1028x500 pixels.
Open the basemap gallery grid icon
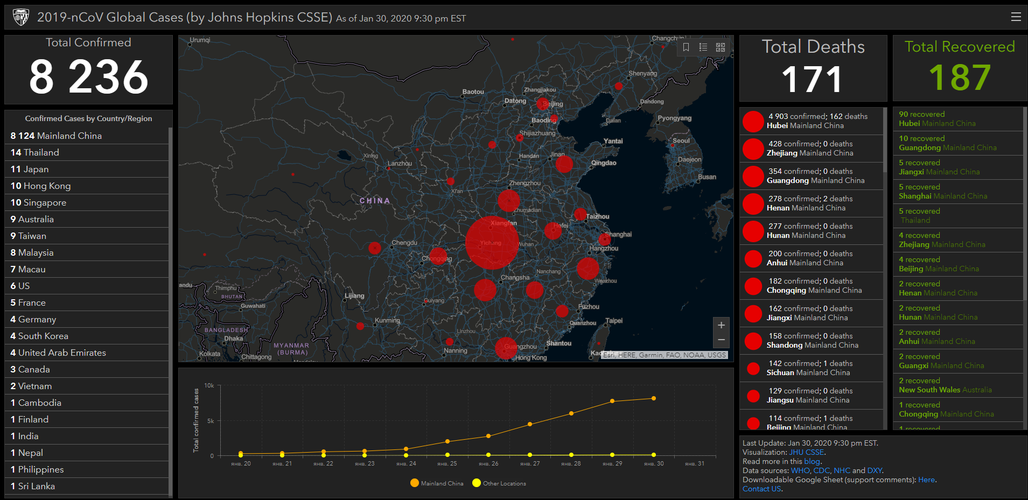point(720,47)
